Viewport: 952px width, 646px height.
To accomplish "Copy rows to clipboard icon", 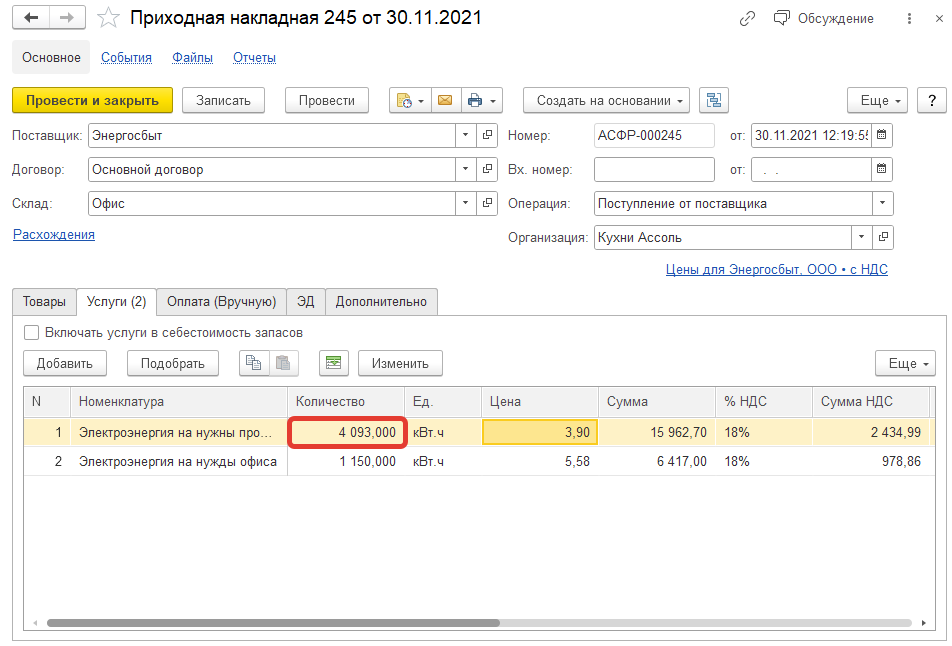I will click(254, 363).
